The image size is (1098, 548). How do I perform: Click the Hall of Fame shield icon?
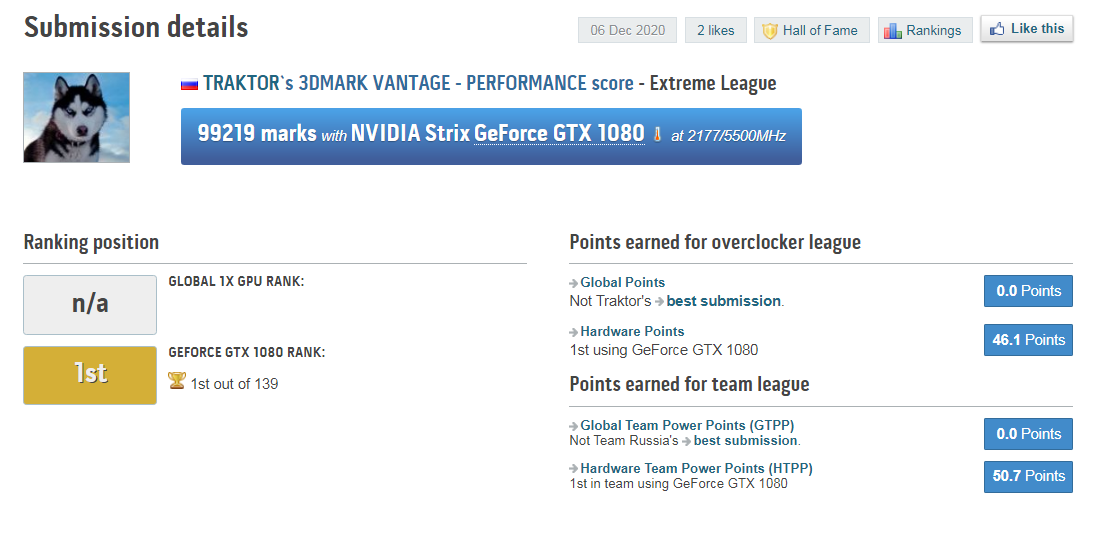click(x=770, y=31)
